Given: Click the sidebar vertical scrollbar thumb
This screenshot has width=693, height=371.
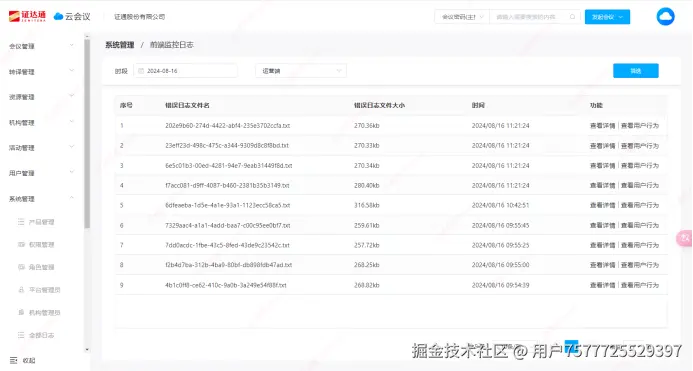Looking at the screenshot, I should 87,134.
